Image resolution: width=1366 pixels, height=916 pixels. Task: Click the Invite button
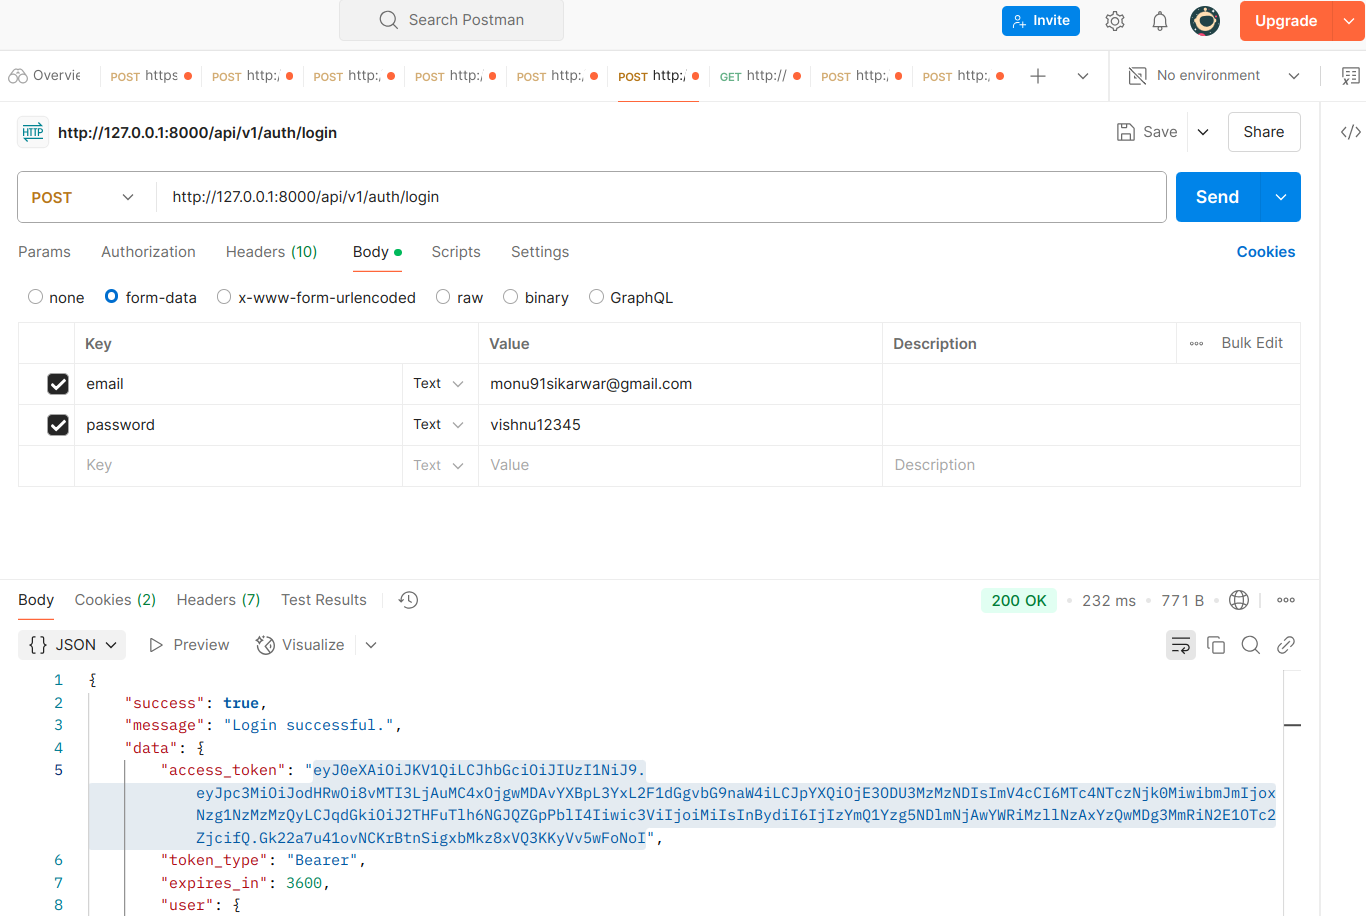click(1041, 21)
